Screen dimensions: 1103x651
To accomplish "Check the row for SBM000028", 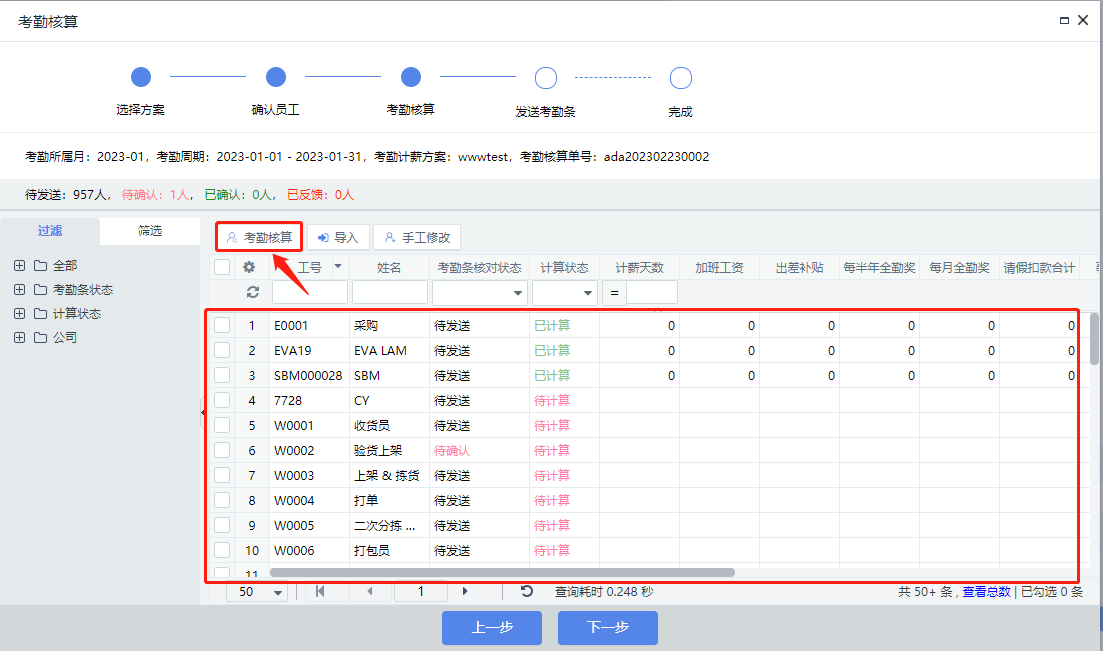I will click(x=222, y=375).
